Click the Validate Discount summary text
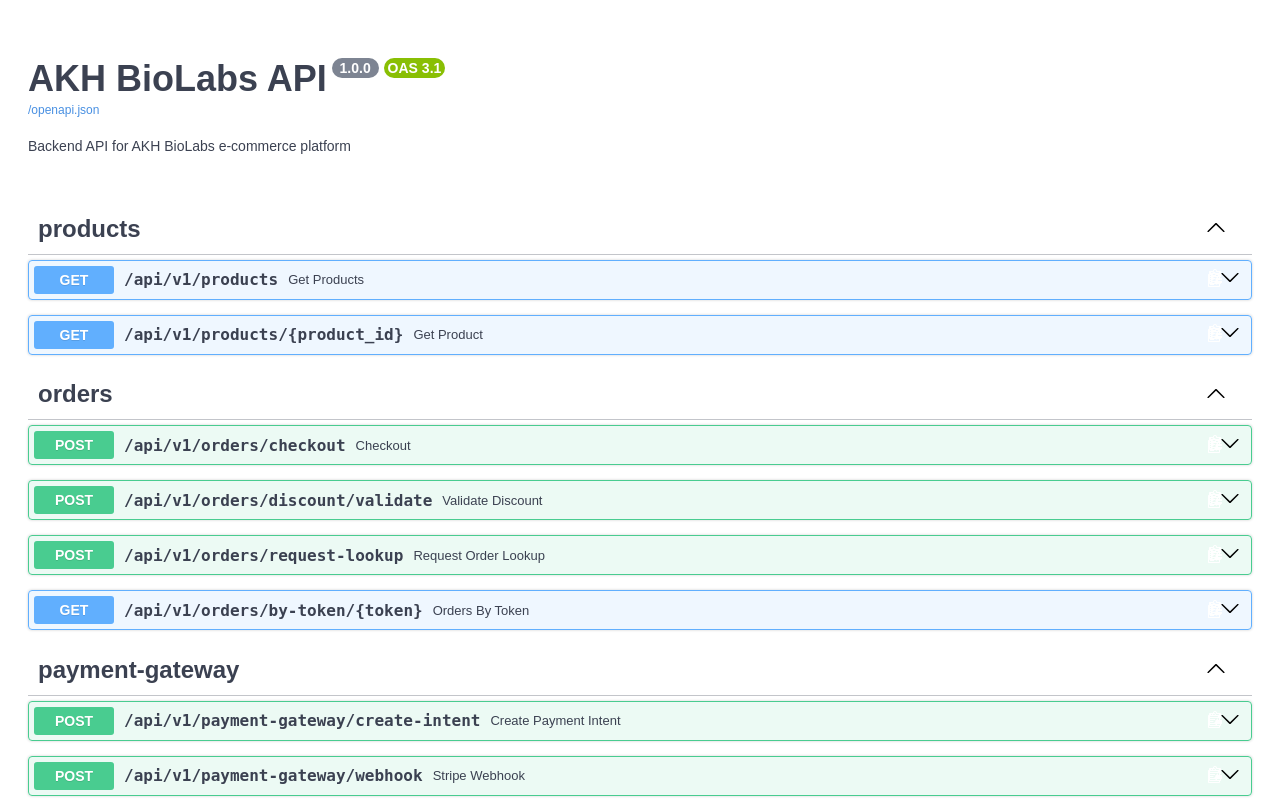This screenshot has width=1280, height=800. (492, 500)
